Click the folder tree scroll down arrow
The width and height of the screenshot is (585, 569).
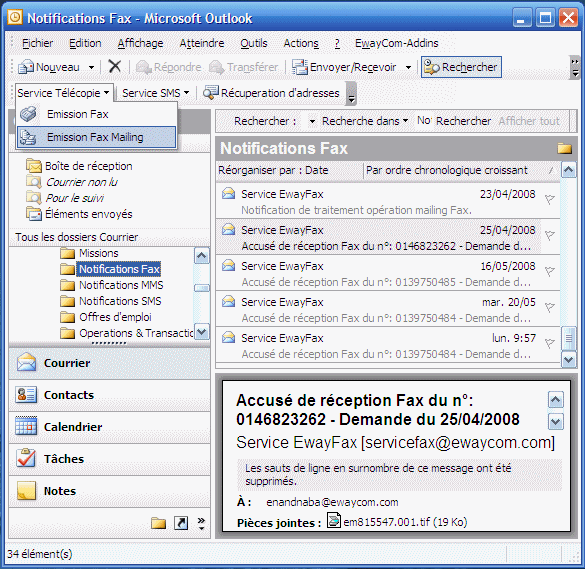click(x=202, y=332)
